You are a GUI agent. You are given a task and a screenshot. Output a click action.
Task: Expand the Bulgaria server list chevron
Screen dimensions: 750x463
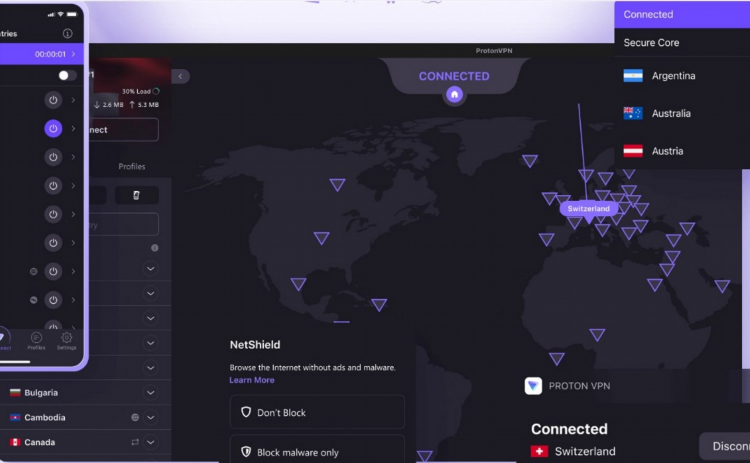[151, 393]
